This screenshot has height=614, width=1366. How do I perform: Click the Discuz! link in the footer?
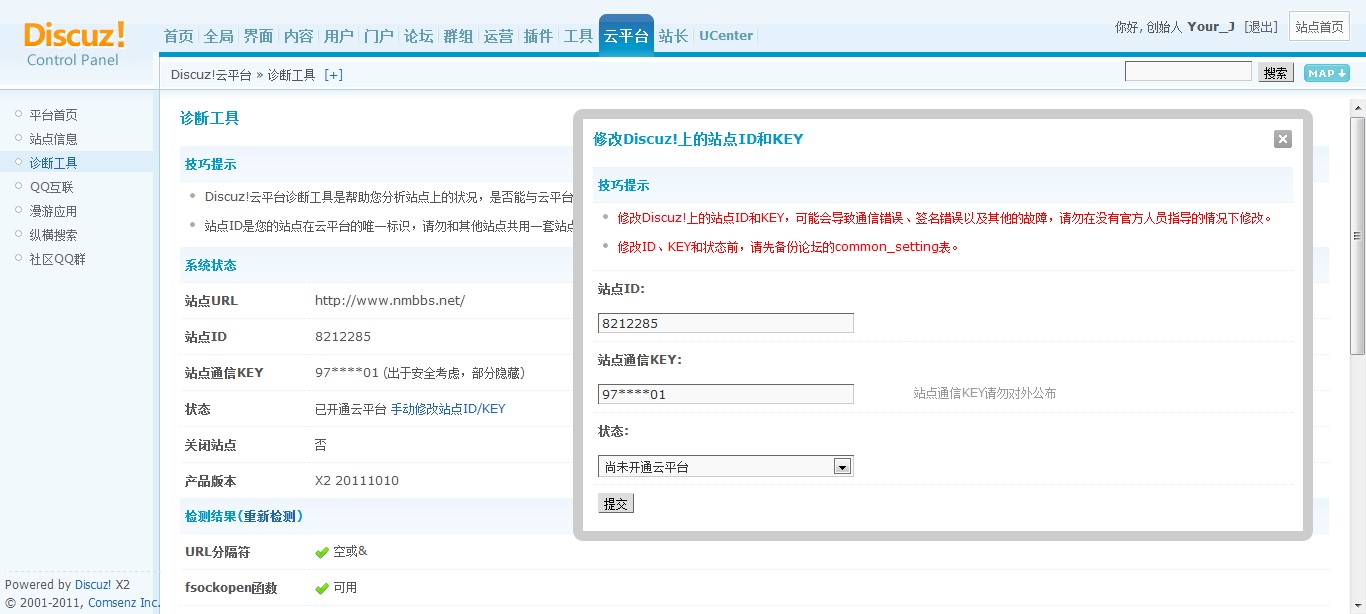tap(93, 585)
